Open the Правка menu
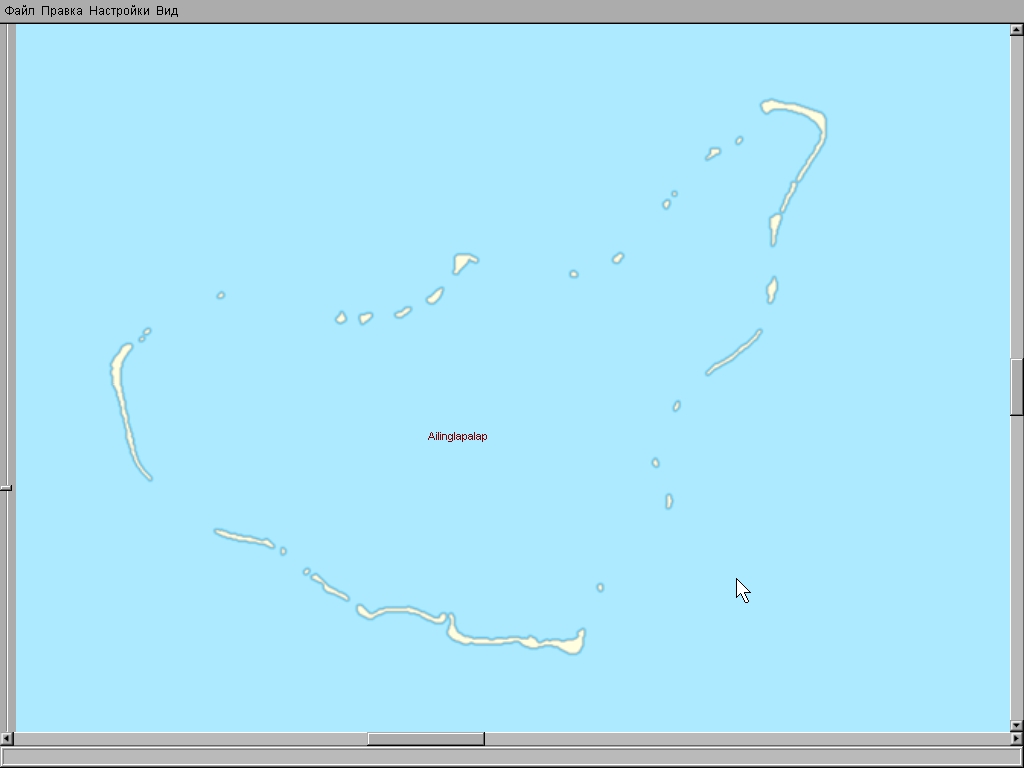The image size is (1024, 768). [x=61, y=11]
